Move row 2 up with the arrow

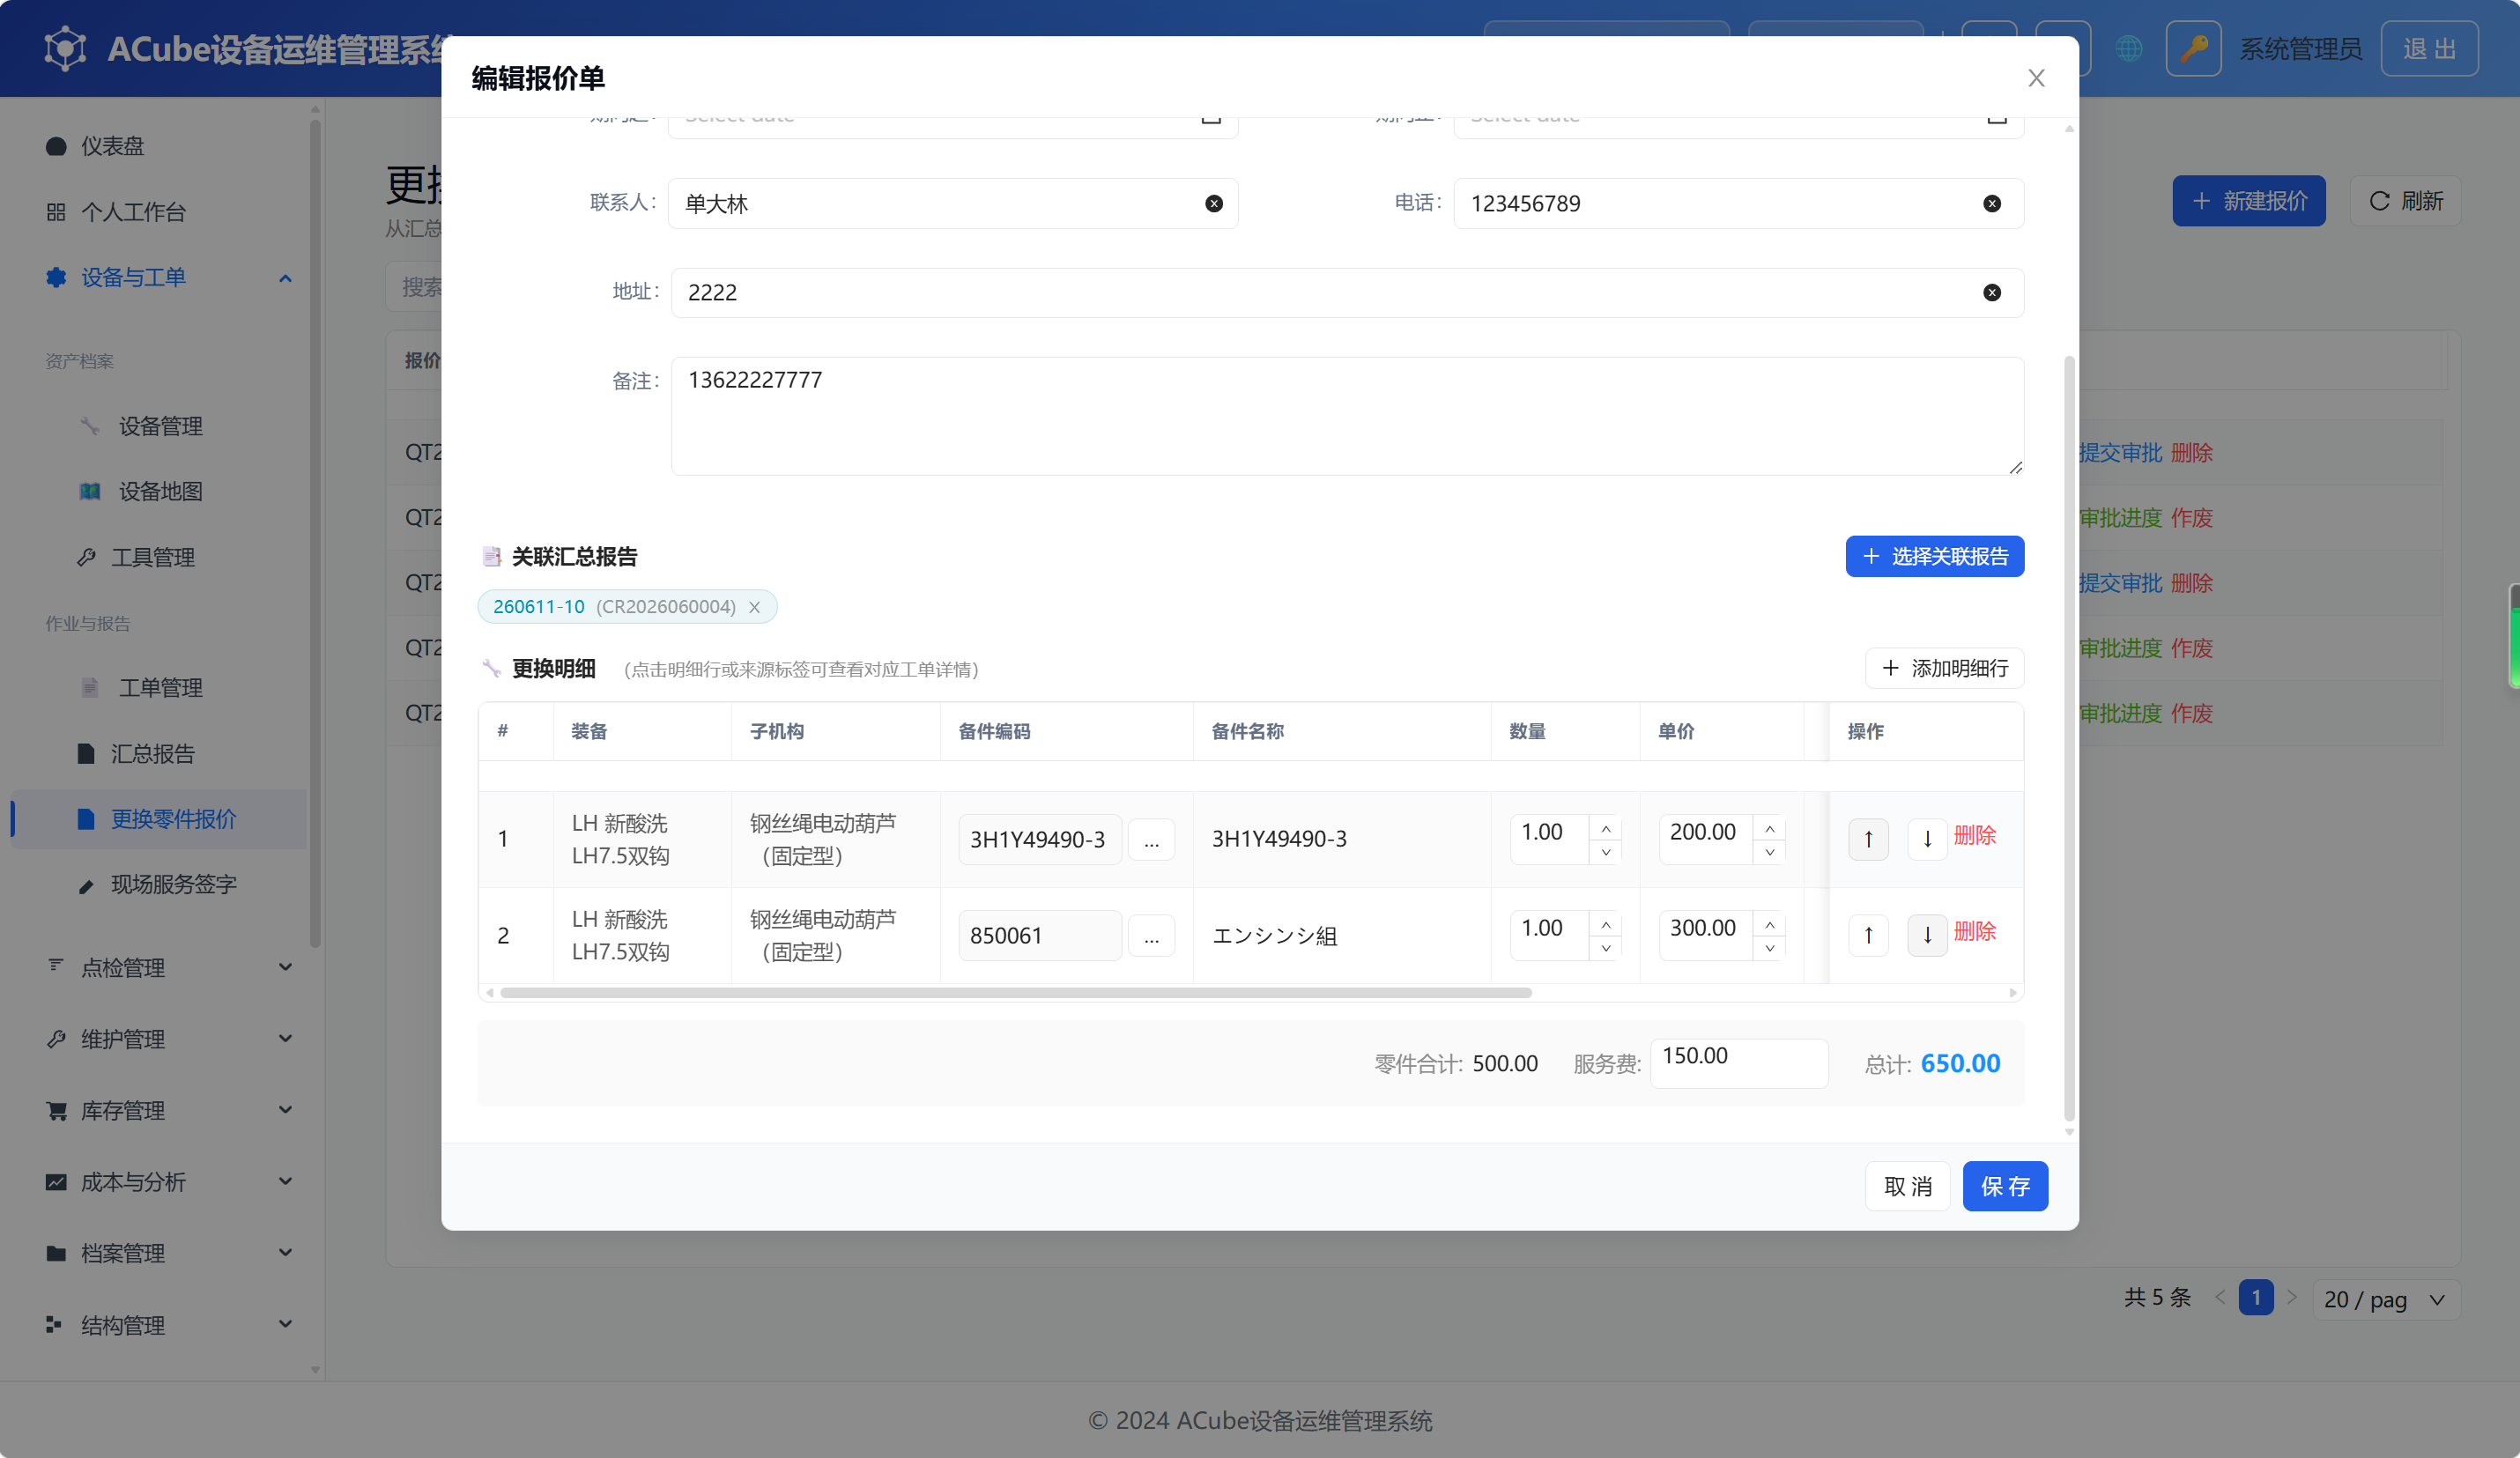point(1867,935)
